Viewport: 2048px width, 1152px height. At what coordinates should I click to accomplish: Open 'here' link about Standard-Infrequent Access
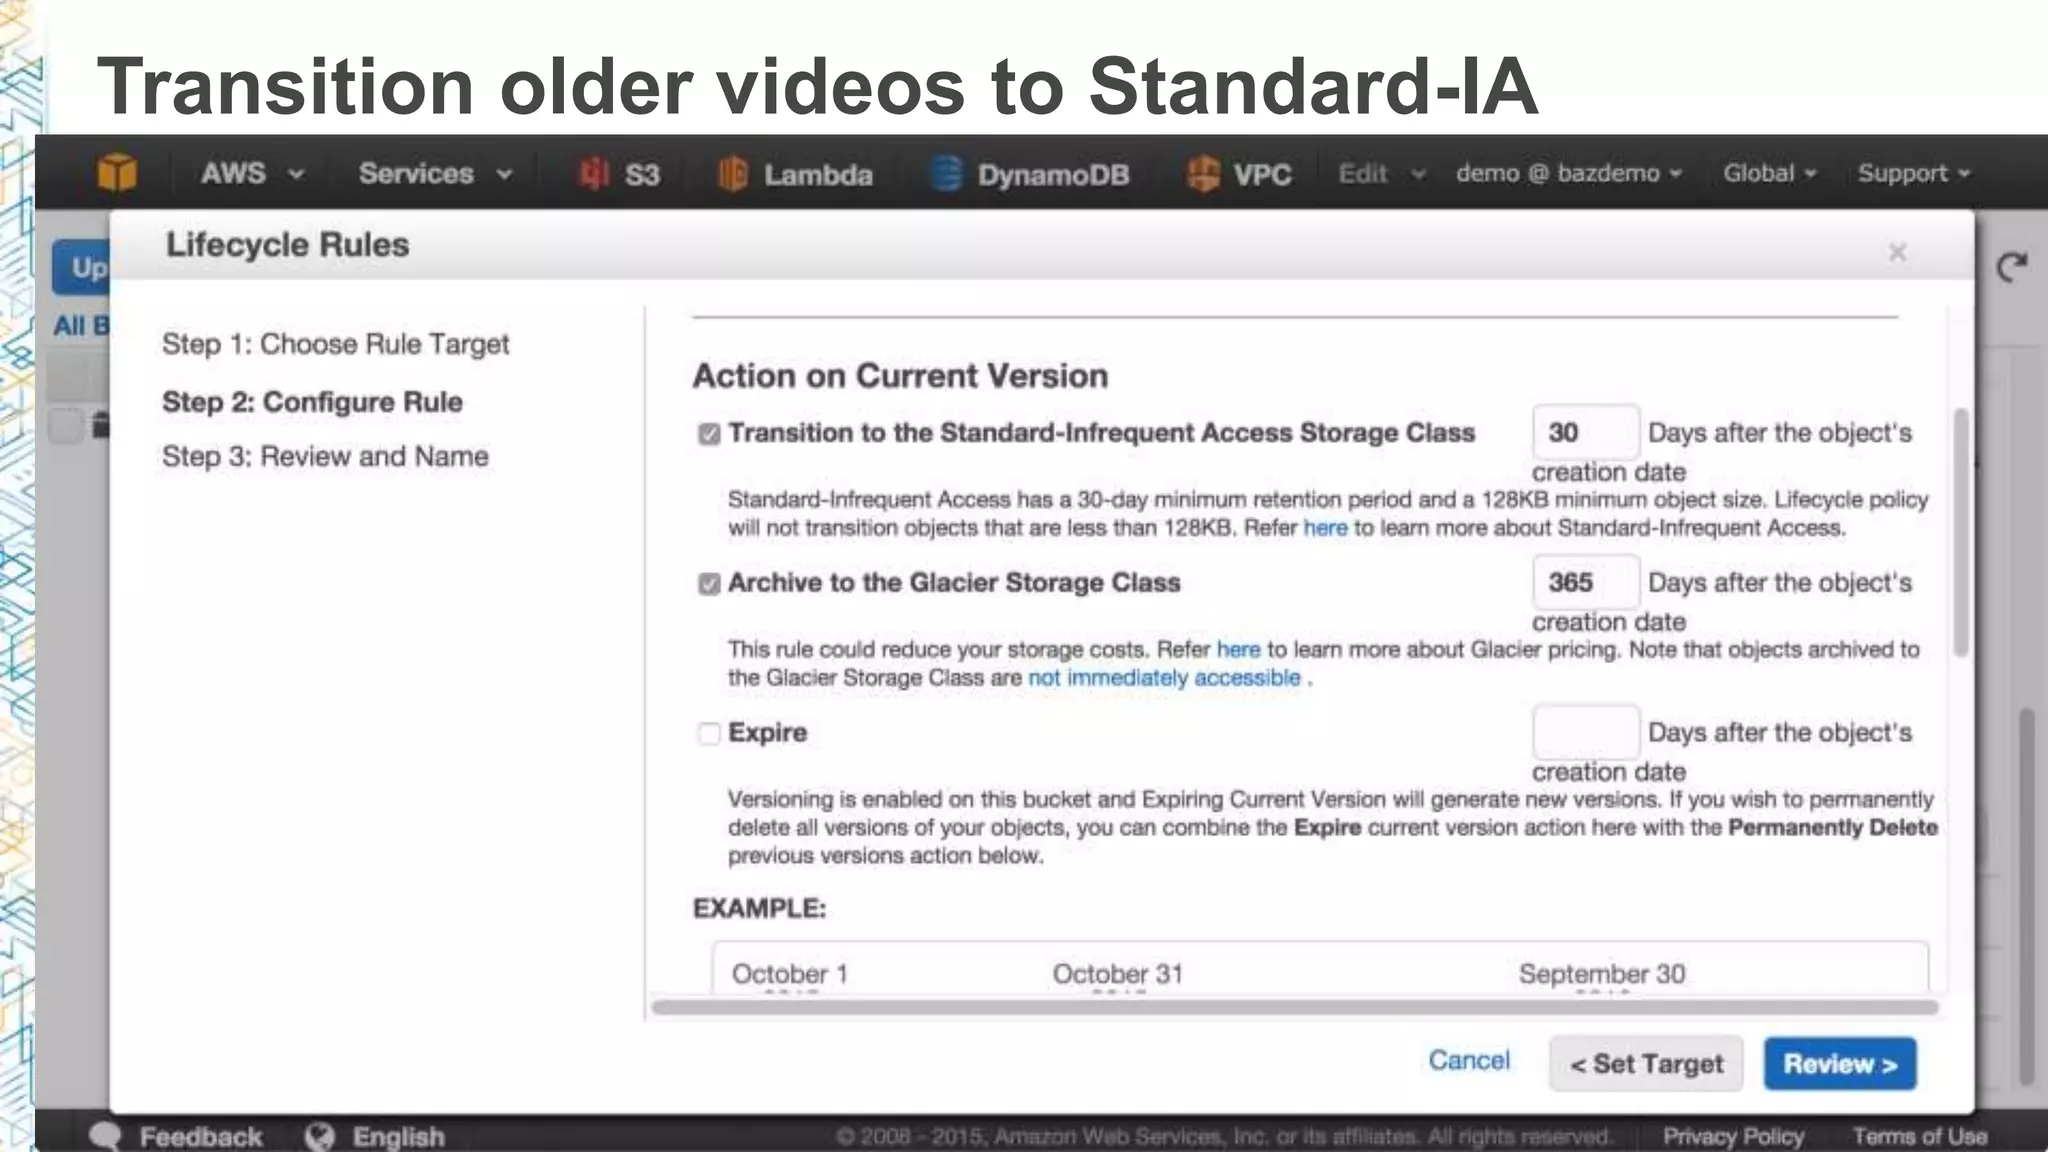click(x=1325, y=528)
